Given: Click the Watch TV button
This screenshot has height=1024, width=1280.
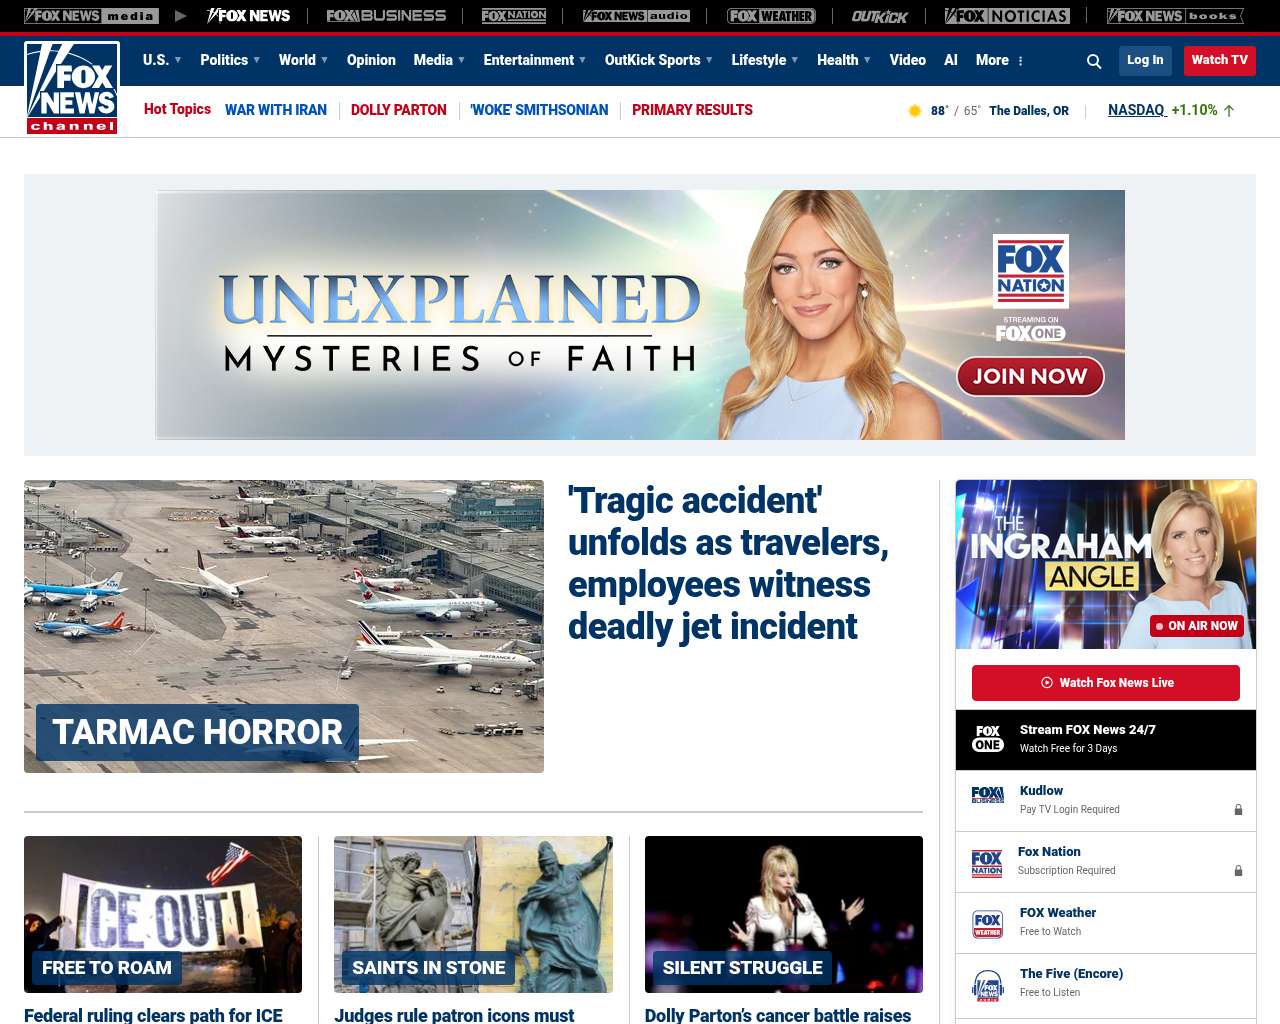Looking at the screenshot, I should [1220, 60].
